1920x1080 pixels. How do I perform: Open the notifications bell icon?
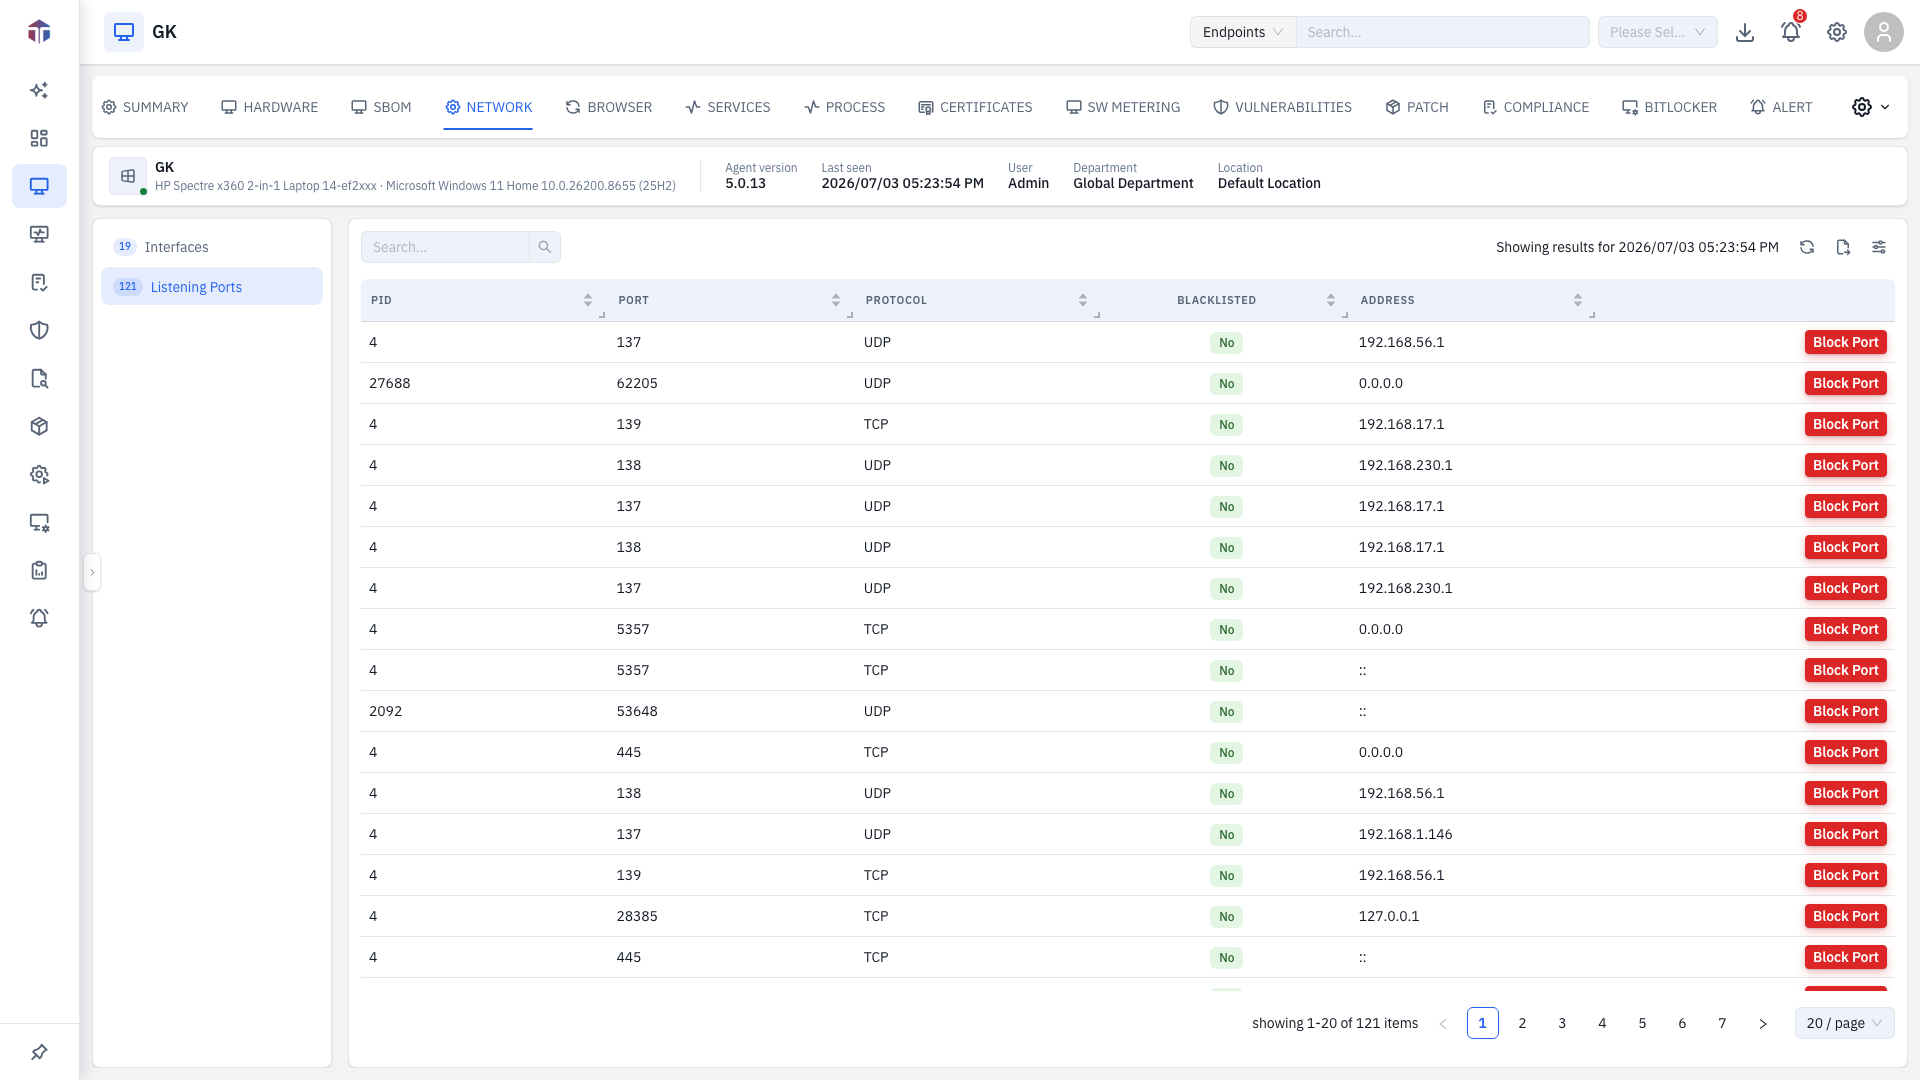coord(1790,32)
